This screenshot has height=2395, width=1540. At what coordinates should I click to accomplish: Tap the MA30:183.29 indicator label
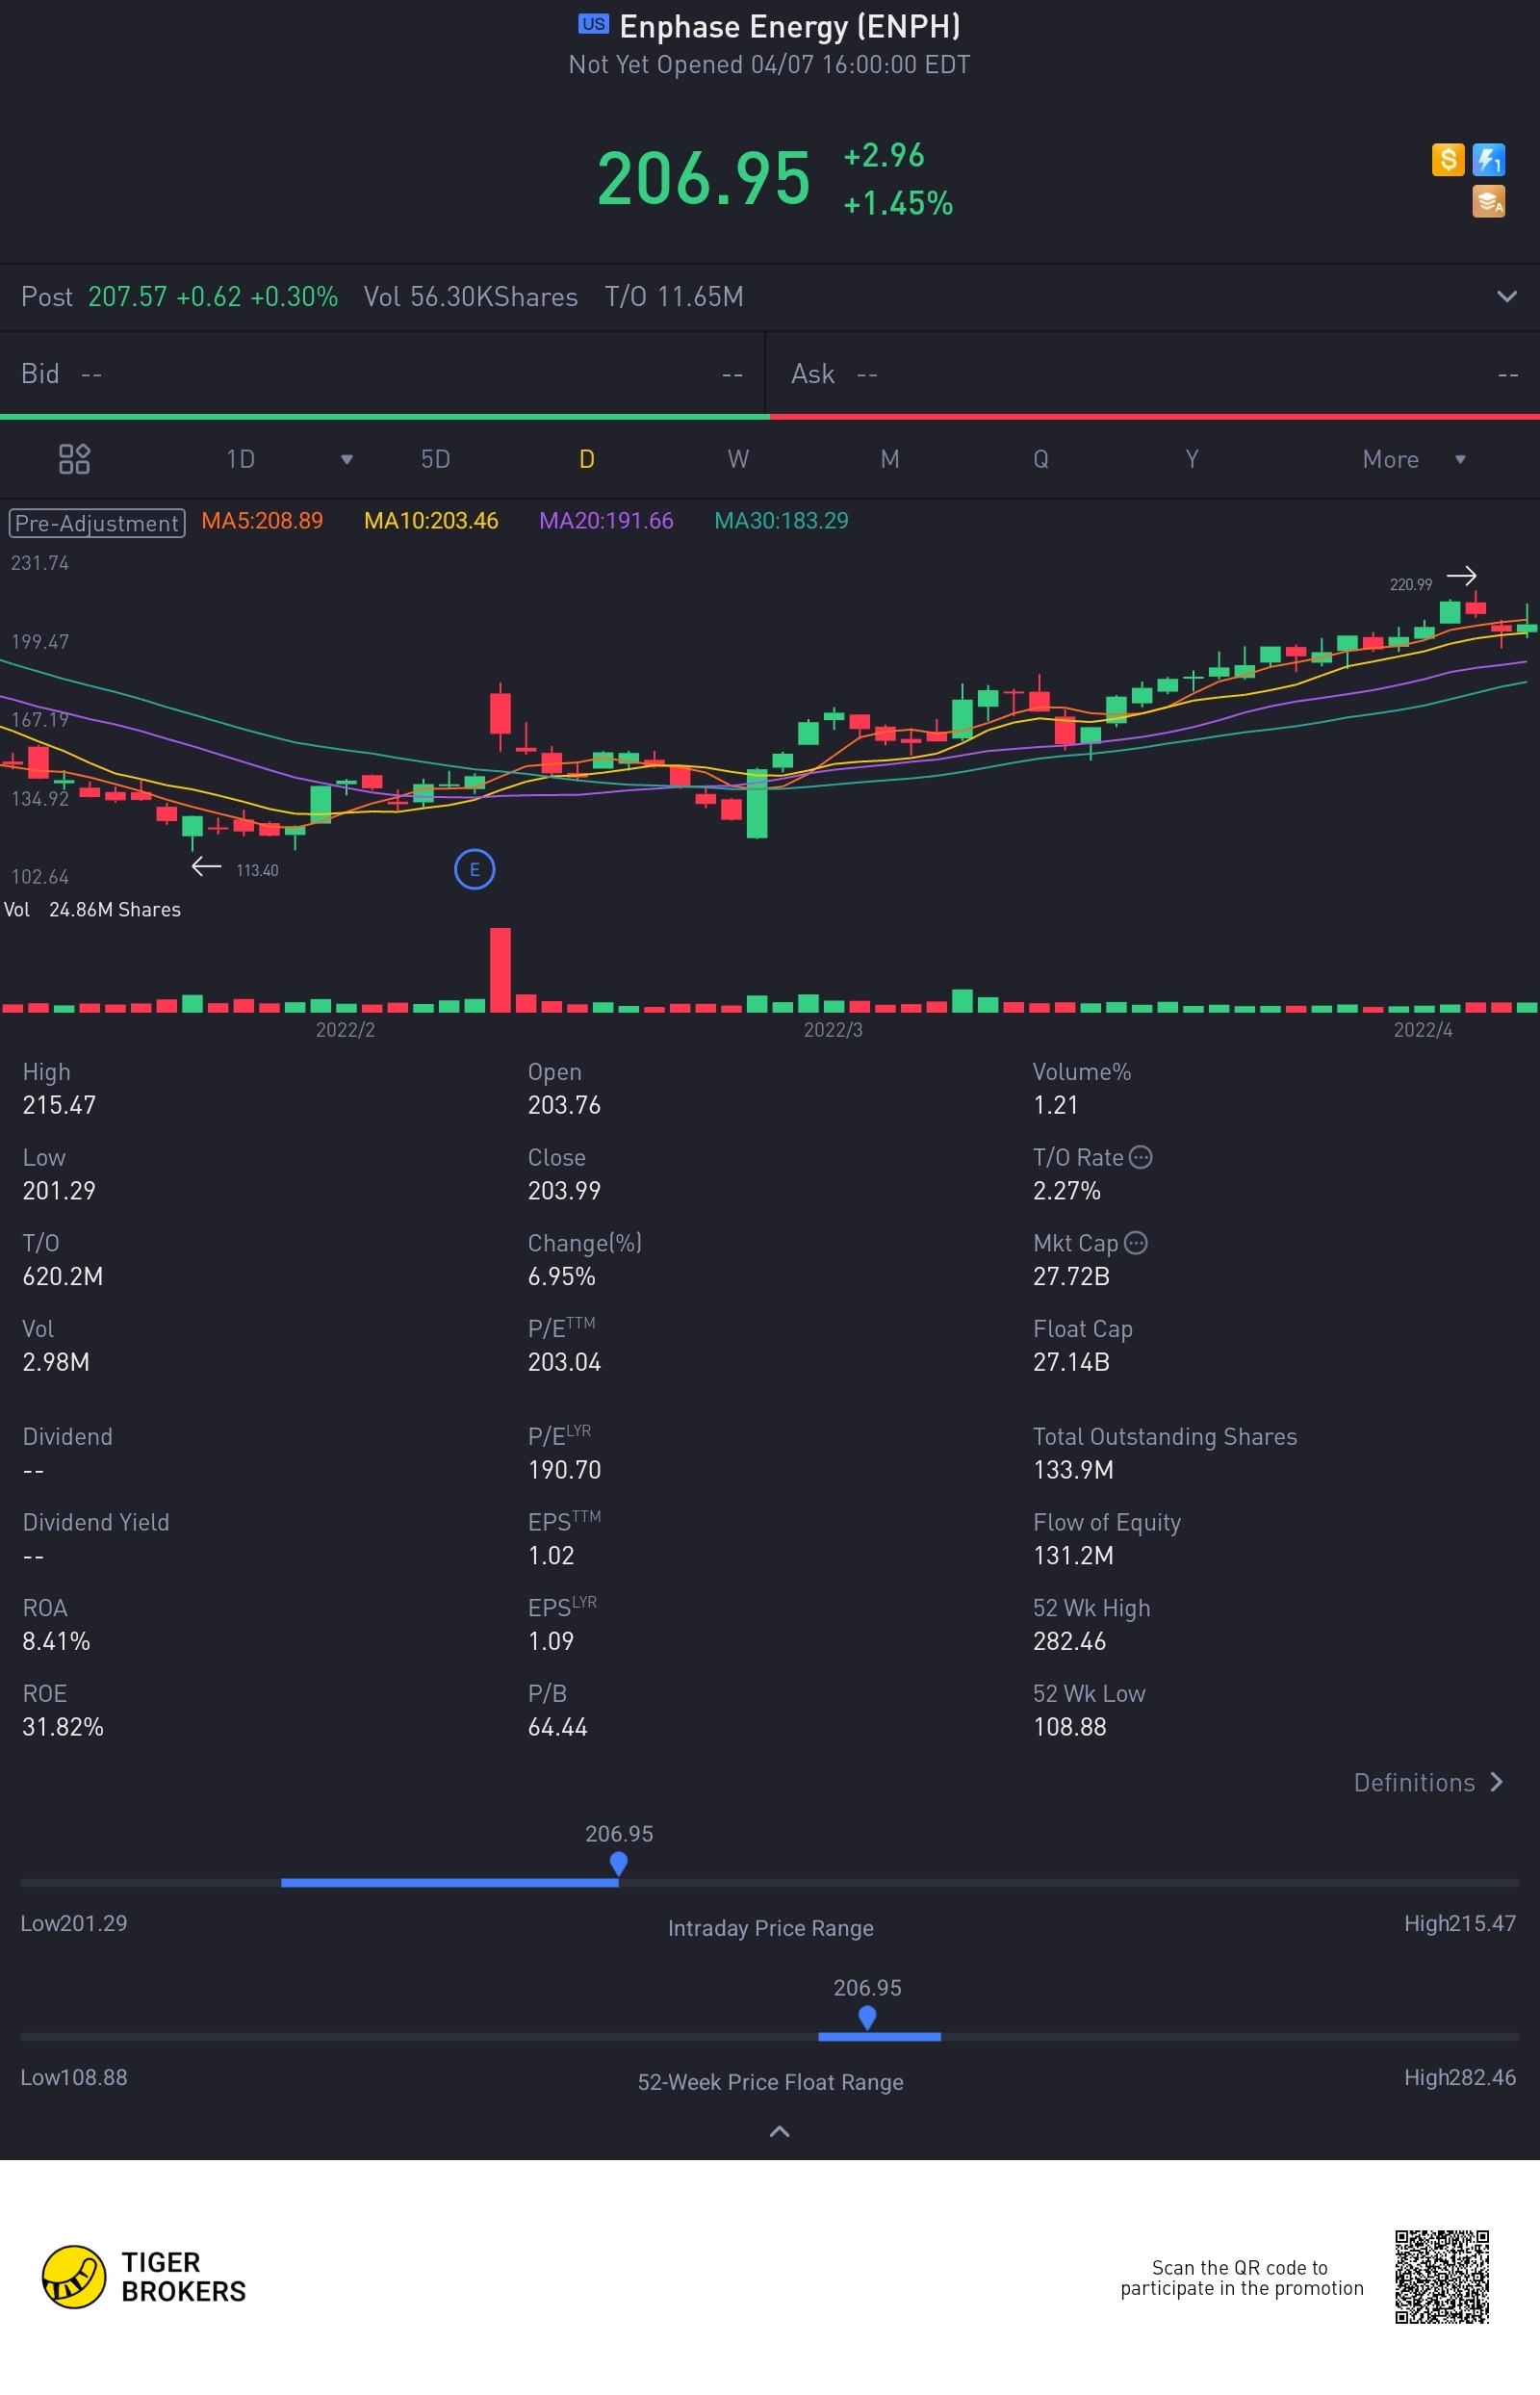(781, 521)
